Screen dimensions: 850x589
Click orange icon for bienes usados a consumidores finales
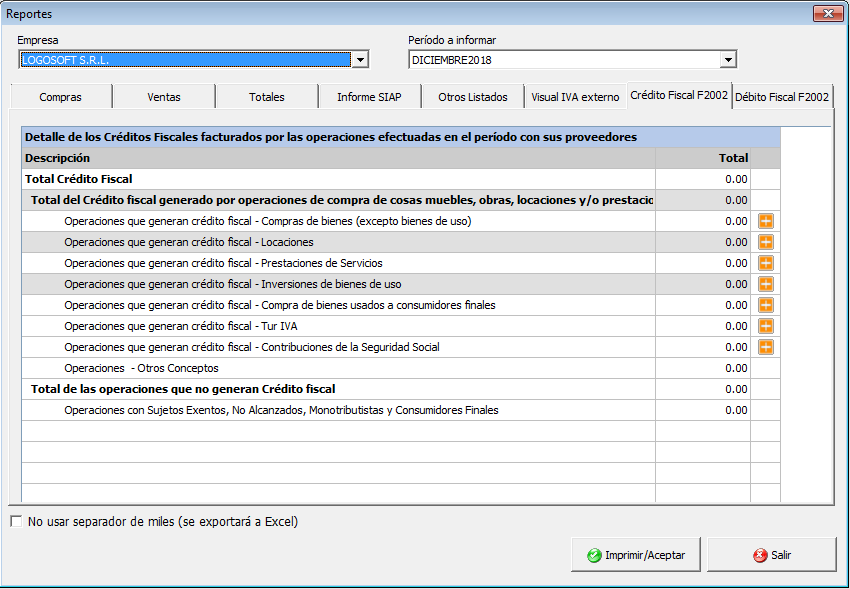pyautogui.click(x=766, y=305)
